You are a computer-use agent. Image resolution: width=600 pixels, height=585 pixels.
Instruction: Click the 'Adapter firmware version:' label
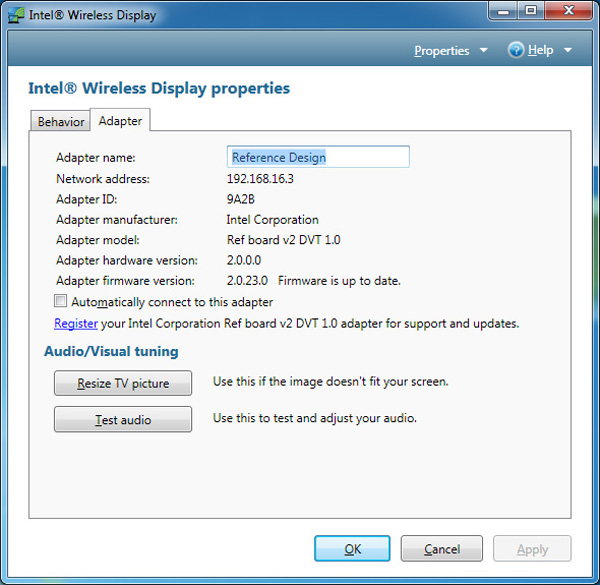point(126,280)
